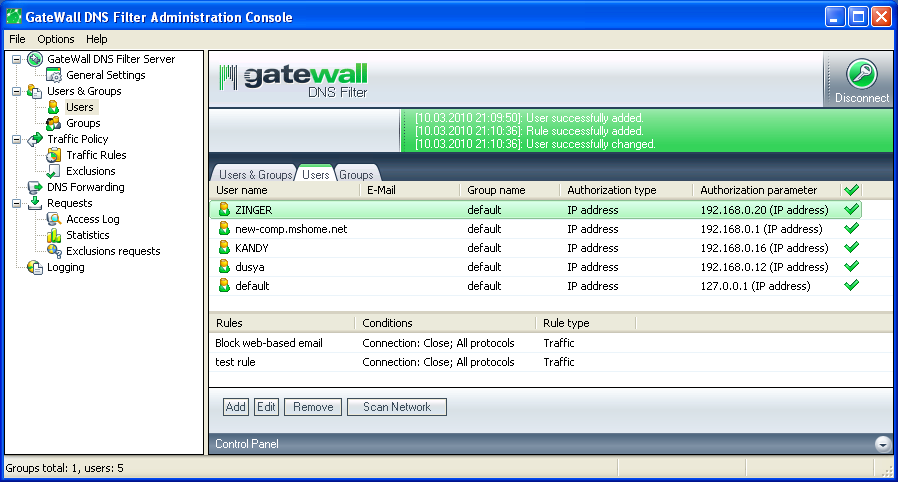Click the Exclusions requests icon
The image size is (898, 482).
pos(54,251)
